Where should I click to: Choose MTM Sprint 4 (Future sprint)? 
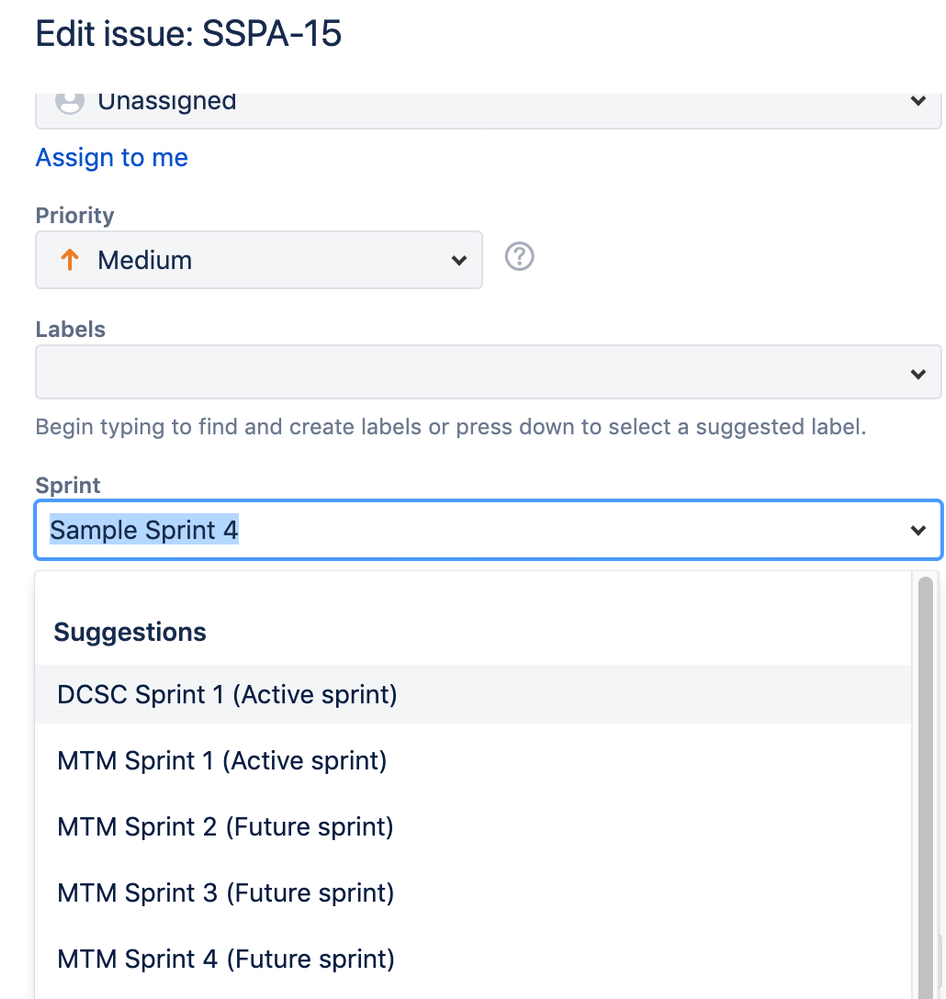point(225,959)
